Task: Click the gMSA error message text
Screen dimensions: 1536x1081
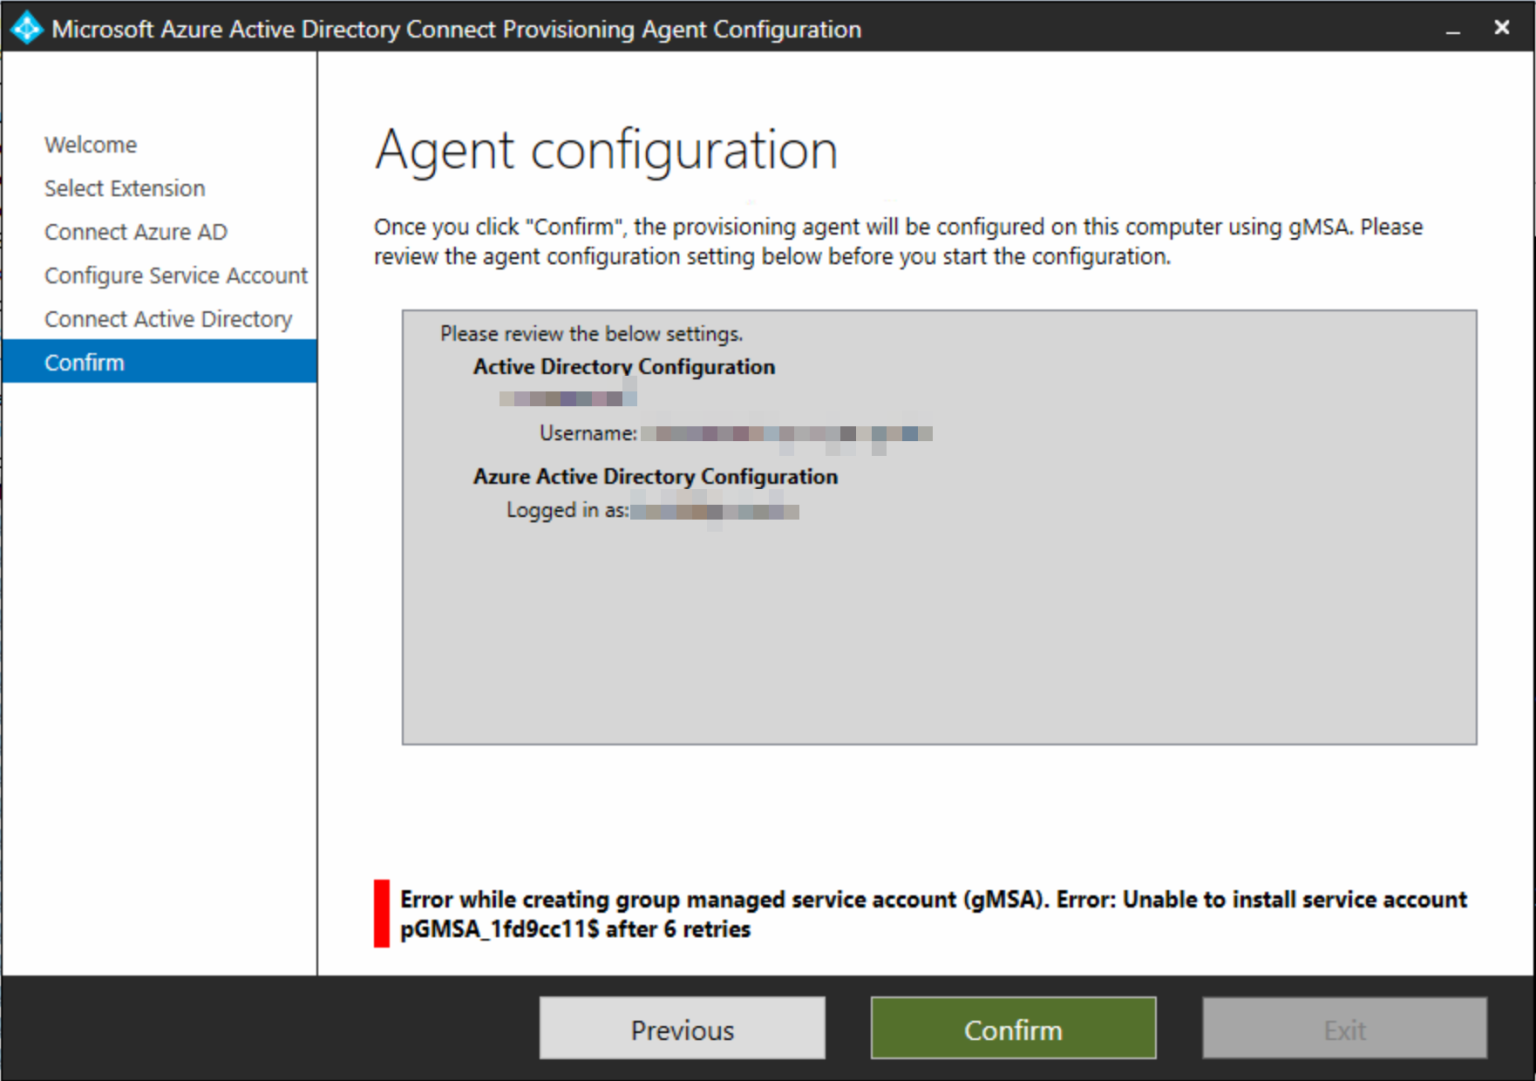Action: coord(932,913)
